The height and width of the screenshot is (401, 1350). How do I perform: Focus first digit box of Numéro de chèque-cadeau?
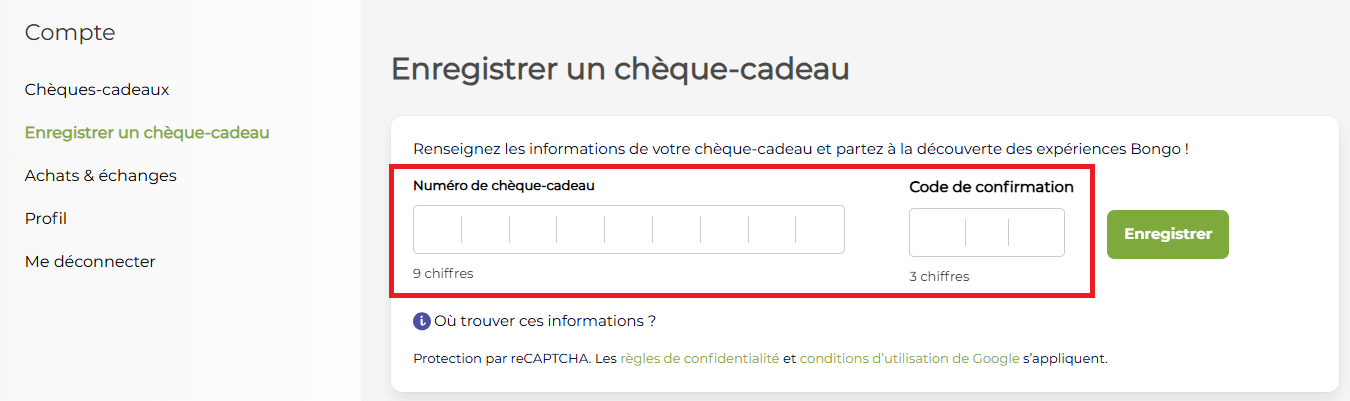click(438, 230)
